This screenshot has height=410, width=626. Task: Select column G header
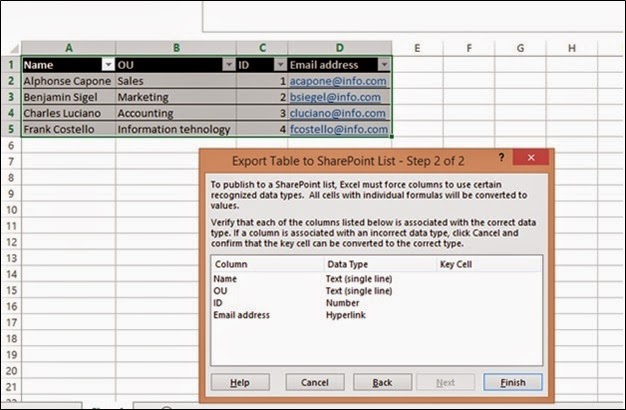(520, 48)
